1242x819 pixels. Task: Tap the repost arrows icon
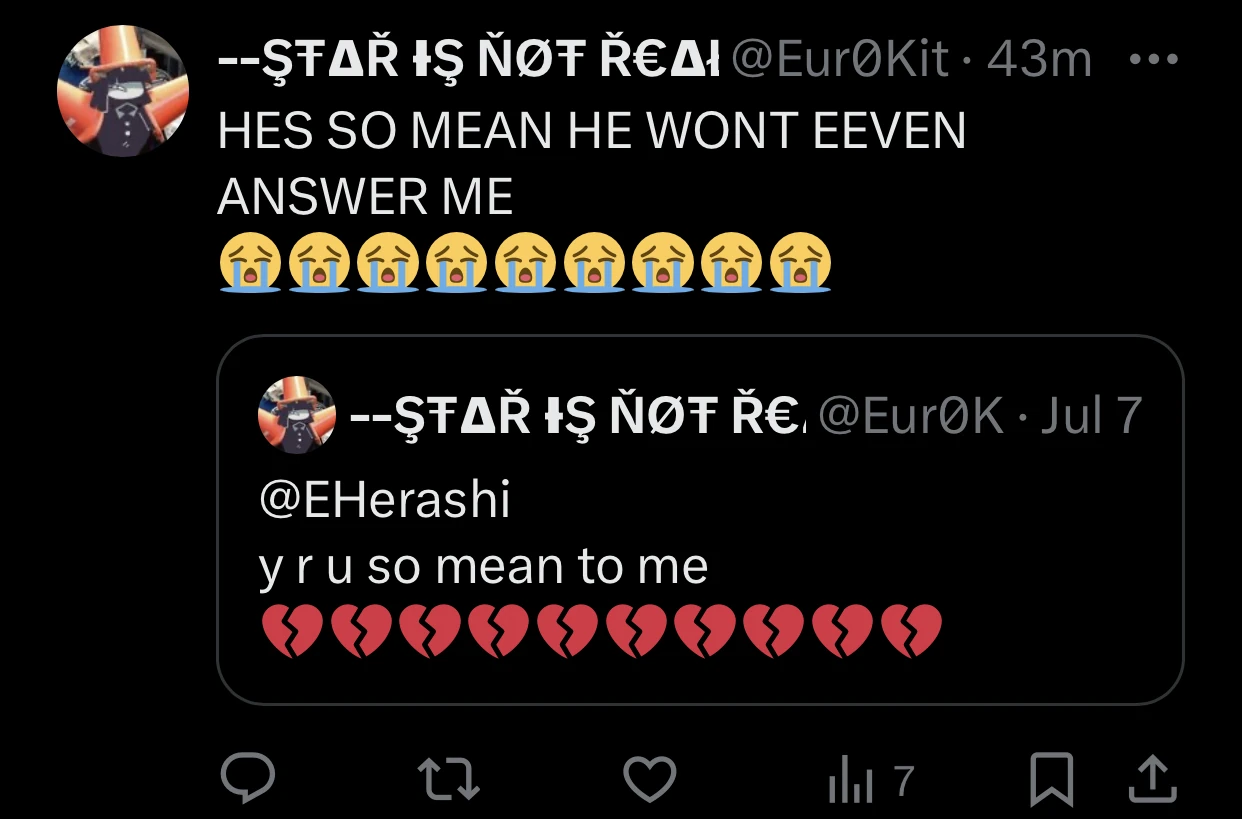coord(448,780)
